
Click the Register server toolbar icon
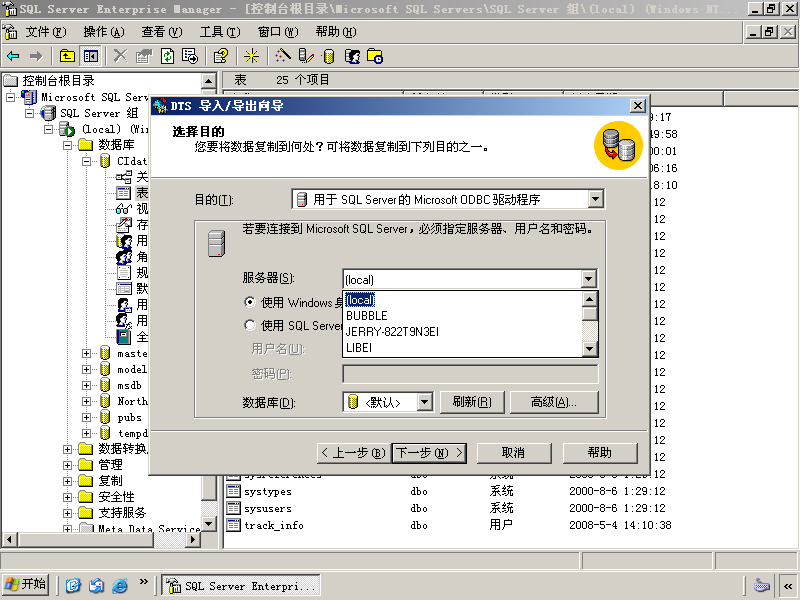click(x=306, y=56)
